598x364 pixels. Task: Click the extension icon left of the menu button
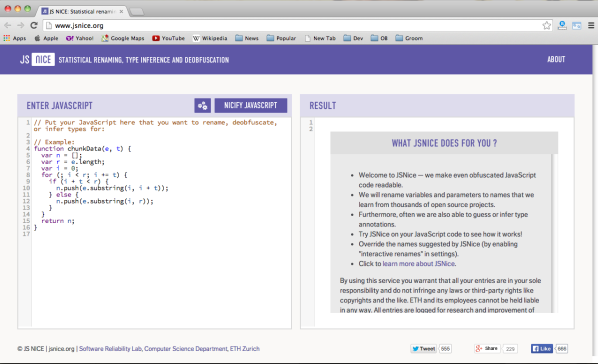coord(577,26)
